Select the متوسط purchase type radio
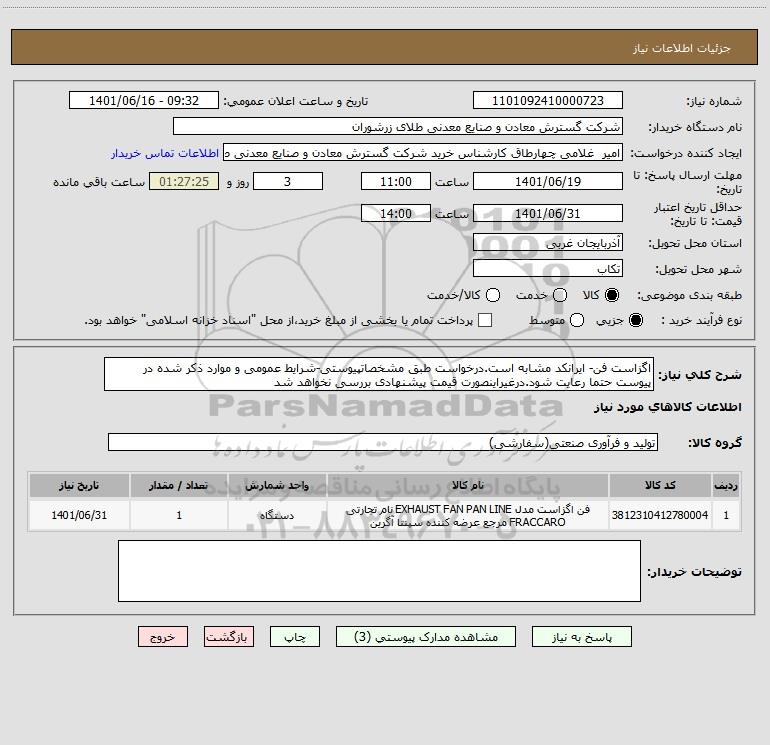 [x=577, y=320]
